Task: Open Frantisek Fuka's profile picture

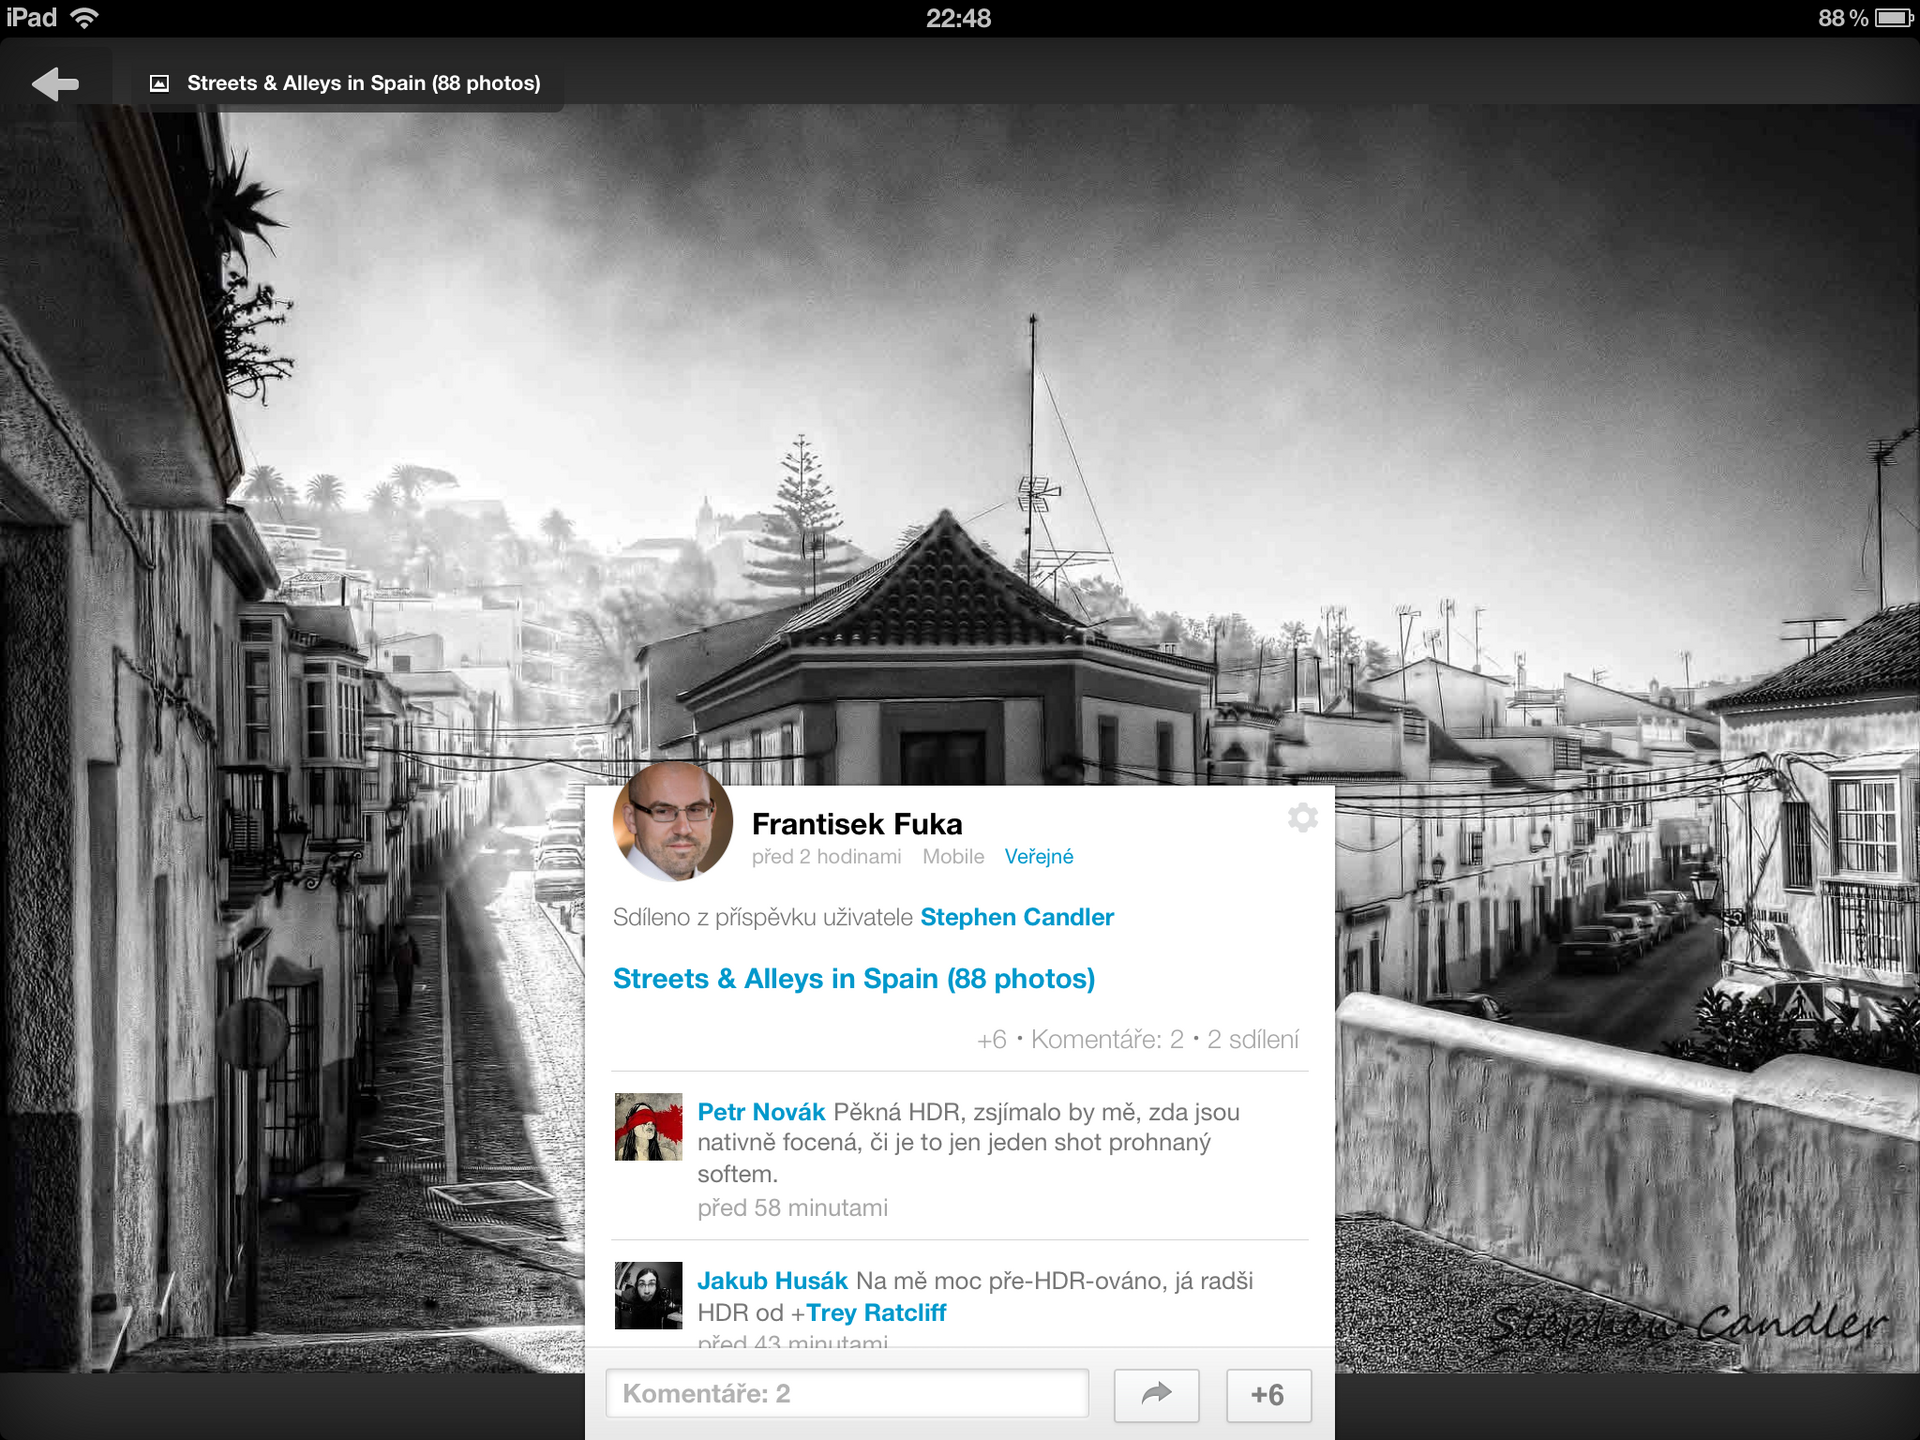Action: 672,822
